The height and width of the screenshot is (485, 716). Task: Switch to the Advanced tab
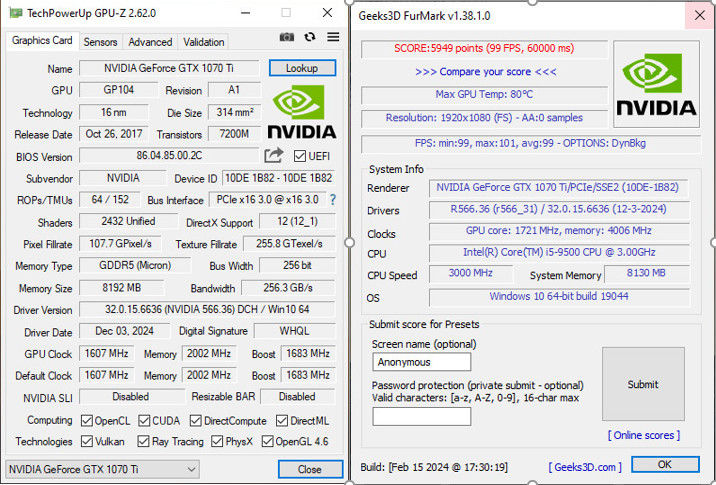point(150,42)
